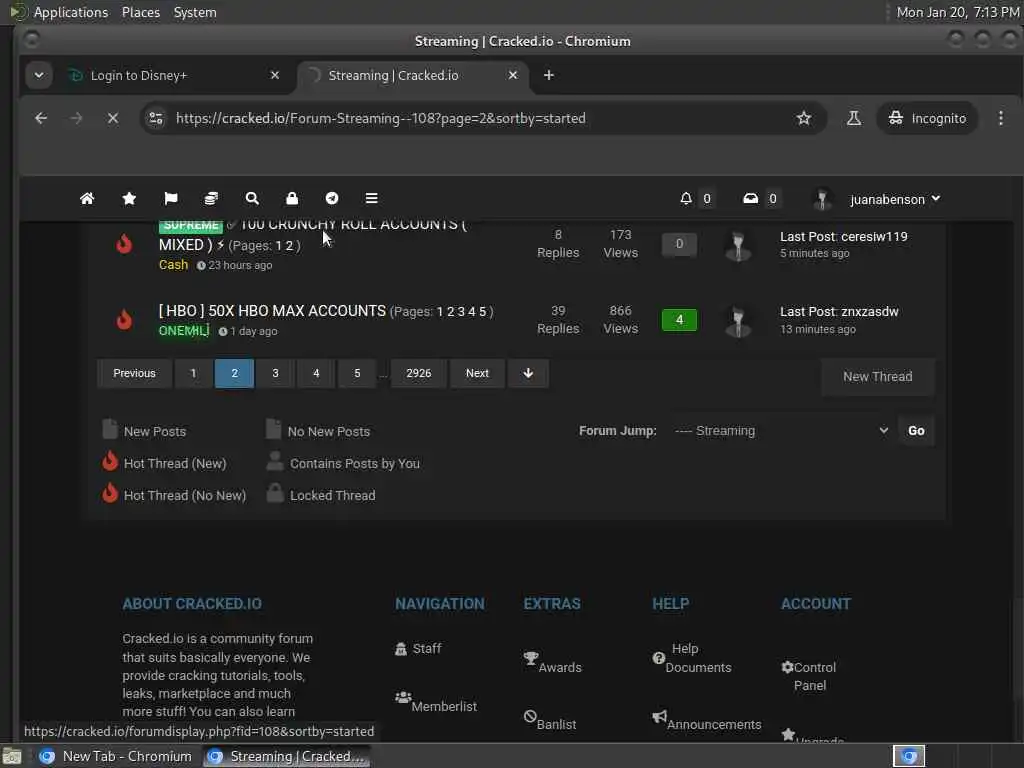The image size is (1024, 768).
Task: Open the forum home icon
Action: coord(87,199)
